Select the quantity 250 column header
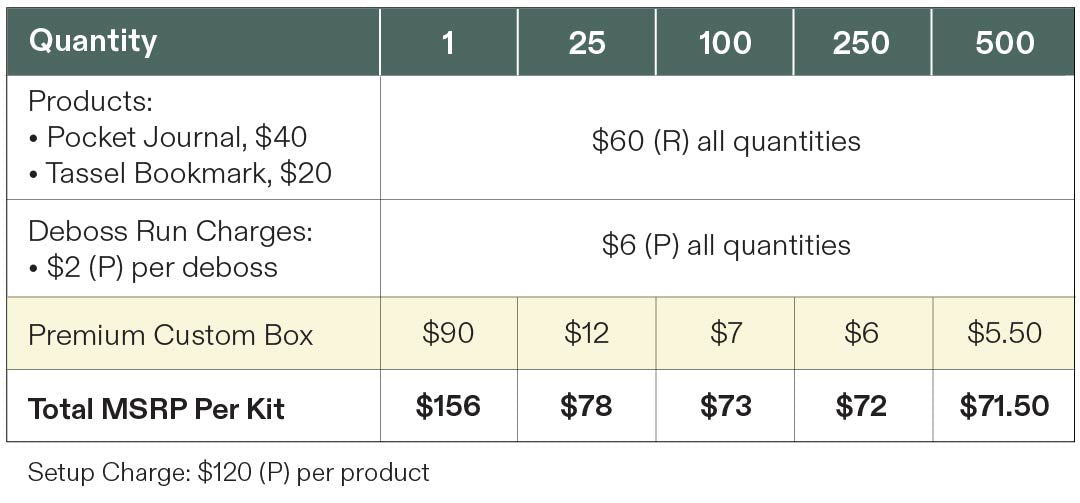Image resolution: width=1080 pixels, height=503 pixels. click(x=862, y=41)
